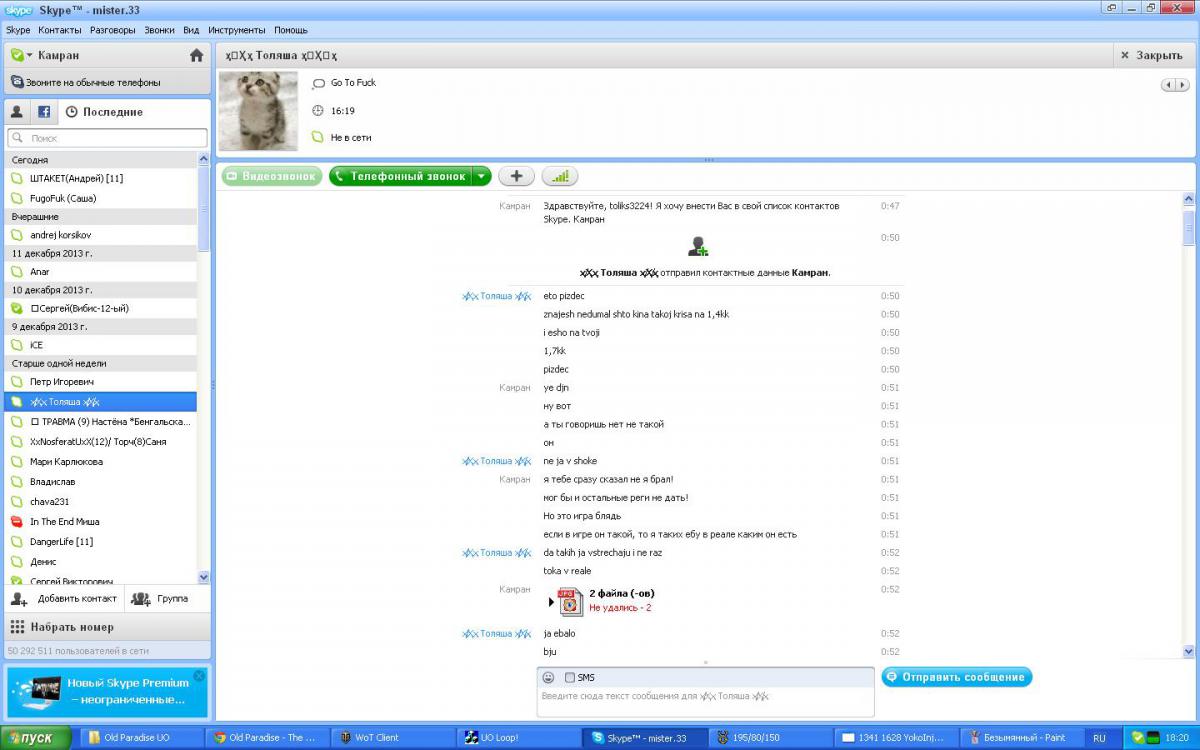Open the failed JPG file icon
The width and height of the screenshot is (1200, 750).
click(x=571, y=601)
